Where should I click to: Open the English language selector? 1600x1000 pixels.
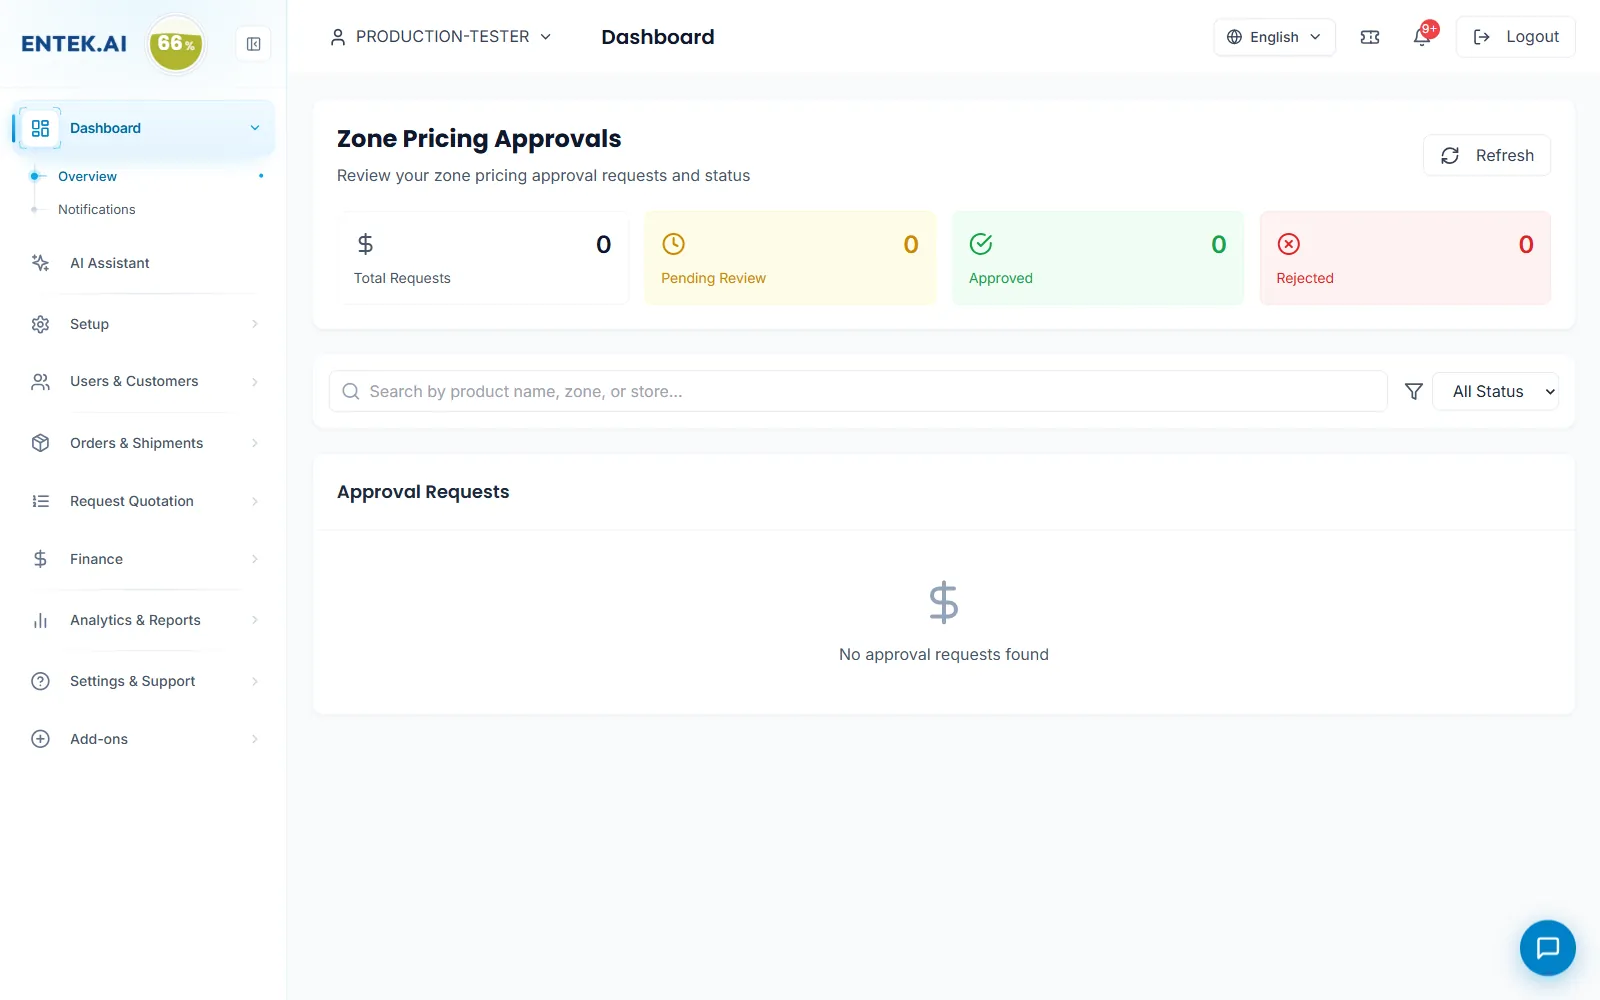(x=1274, y=37)
